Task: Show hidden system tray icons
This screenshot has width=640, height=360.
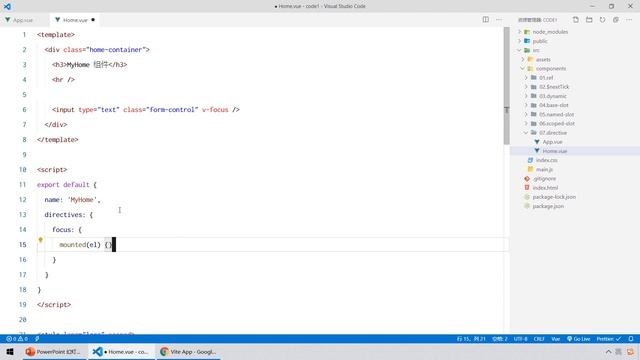Action: point(608,351)
